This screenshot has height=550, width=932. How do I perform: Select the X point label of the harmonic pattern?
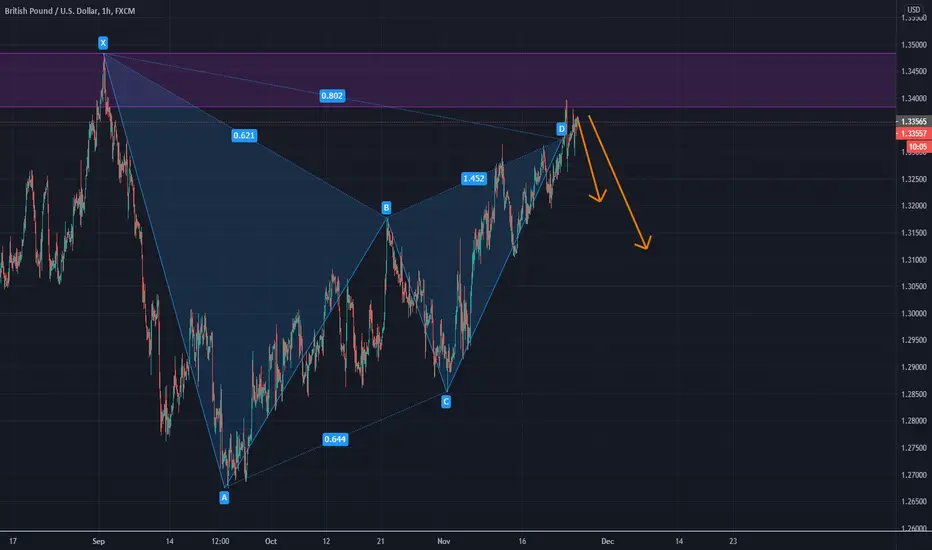[x=103, y=43]
